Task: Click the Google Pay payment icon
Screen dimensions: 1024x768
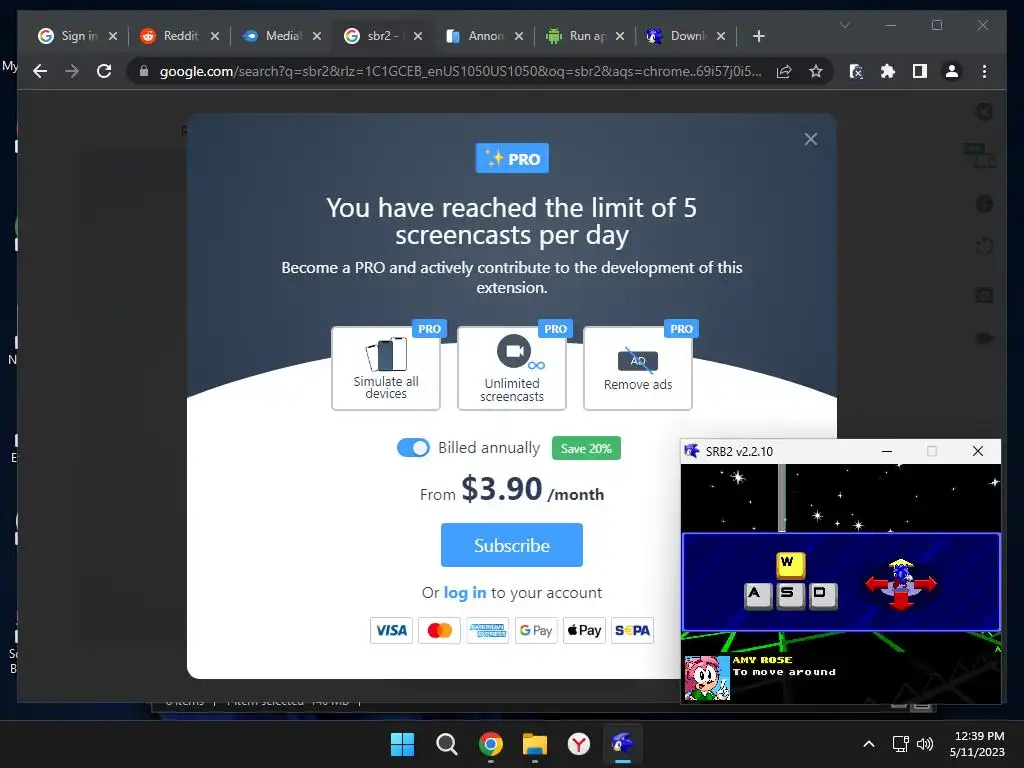Action: click(536, 630)
